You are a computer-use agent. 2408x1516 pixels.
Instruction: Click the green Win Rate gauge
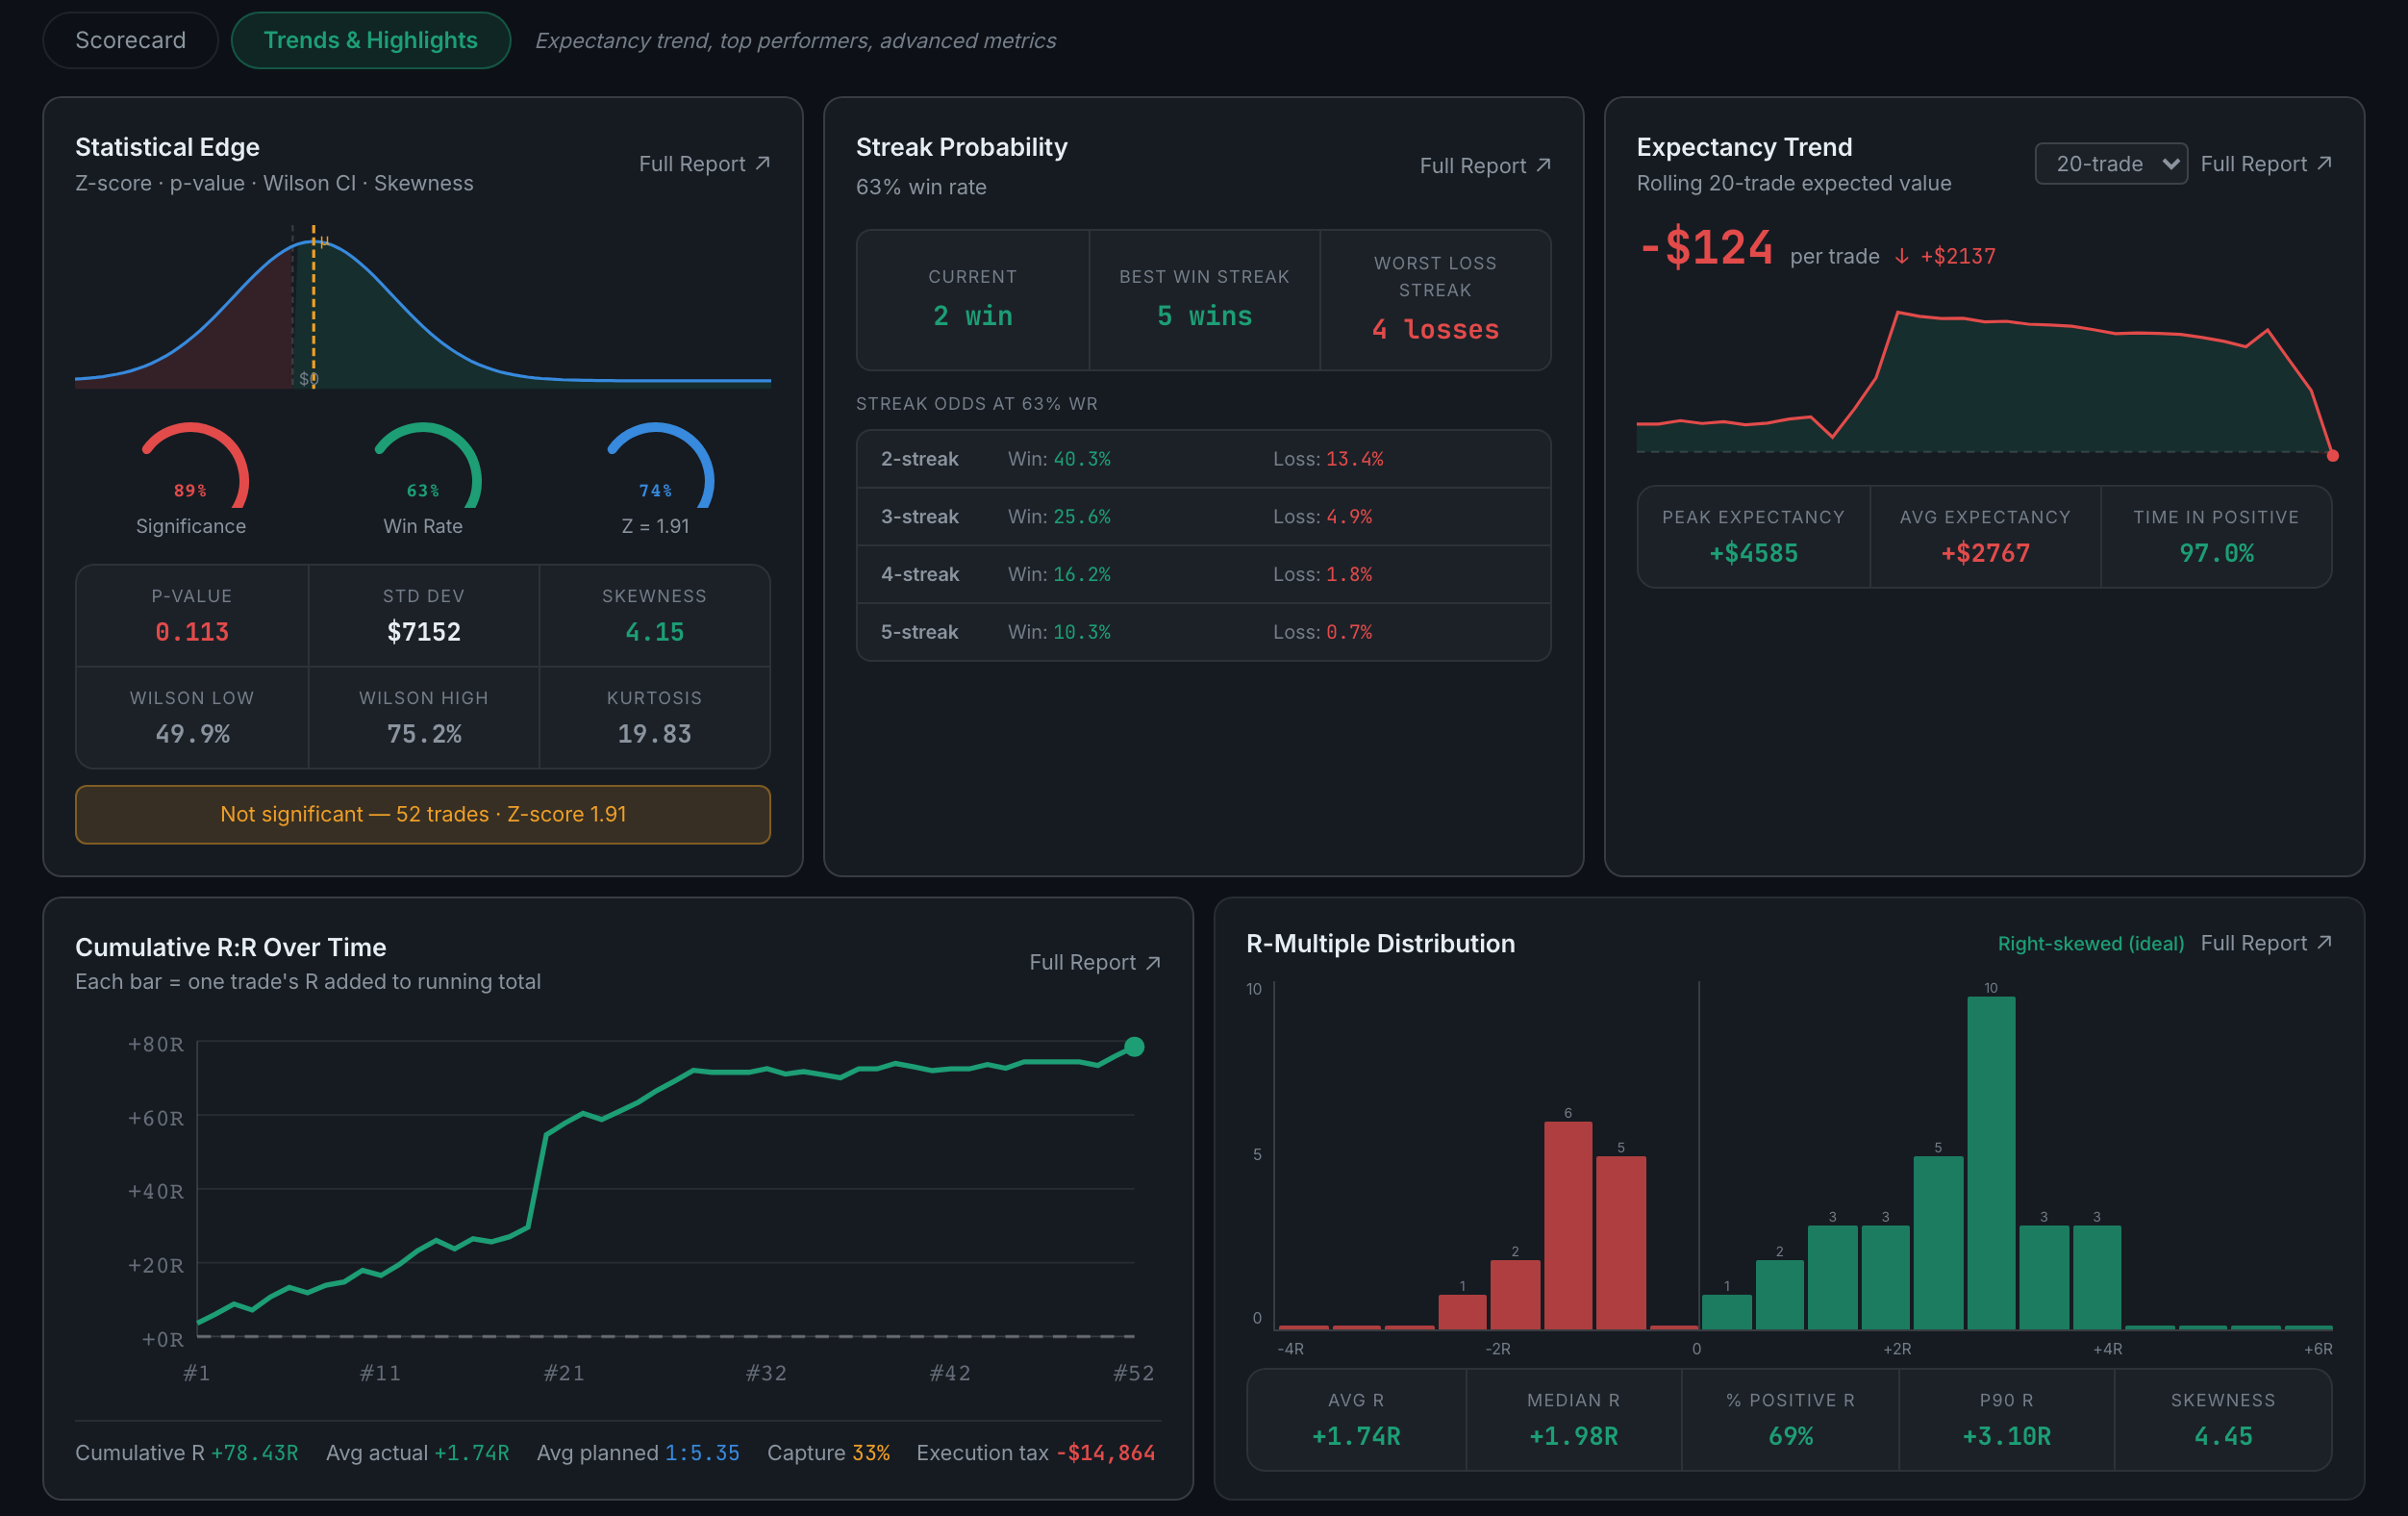click(x=423, y=466)
